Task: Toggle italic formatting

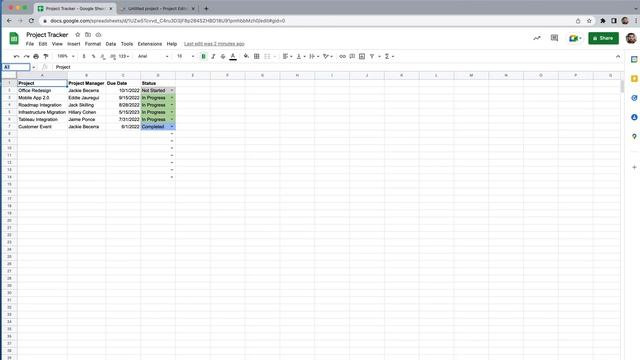Action: 213,56
